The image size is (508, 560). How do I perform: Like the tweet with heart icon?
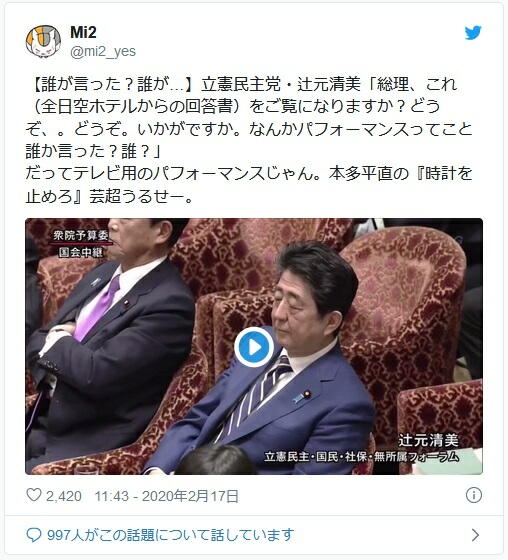pyautogui.click(x=34, y=495)
